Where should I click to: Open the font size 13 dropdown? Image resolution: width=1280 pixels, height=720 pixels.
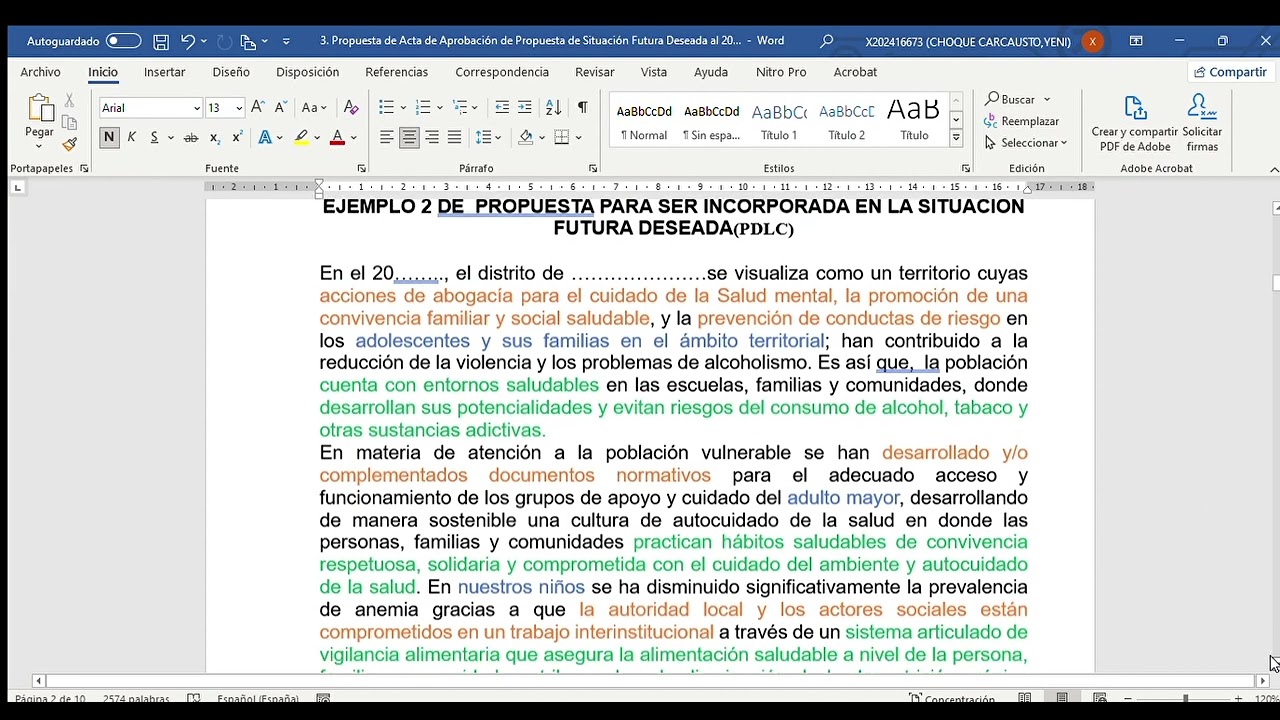click(x=239, y=108)
